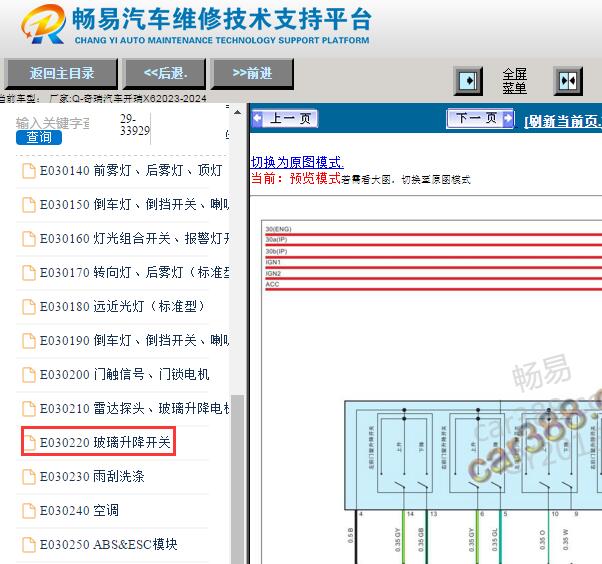The height and width of the screenshot is (564, 602).
Task: Click the 刷新当前页 refresh link
Action: (x=563, y=121)
